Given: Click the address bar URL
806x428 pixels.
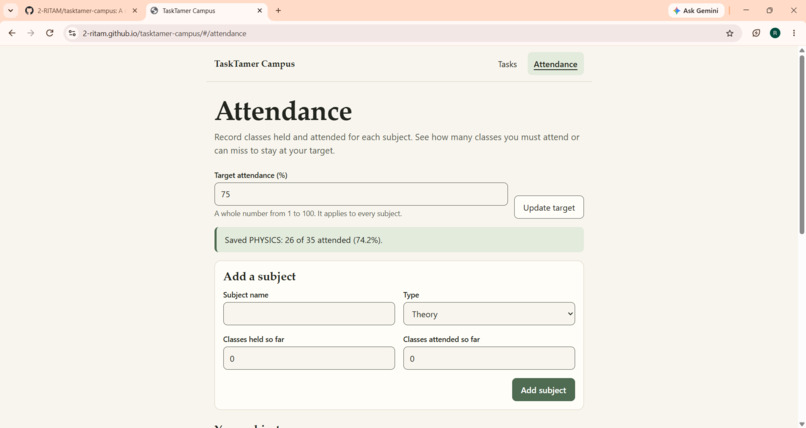Looking at the screenshot, I should click(x=164, y=33).
